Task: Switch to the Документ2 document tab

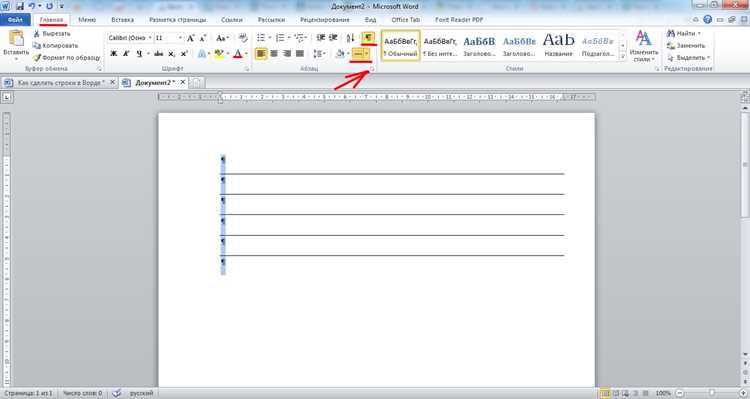Action: (155, 82)
